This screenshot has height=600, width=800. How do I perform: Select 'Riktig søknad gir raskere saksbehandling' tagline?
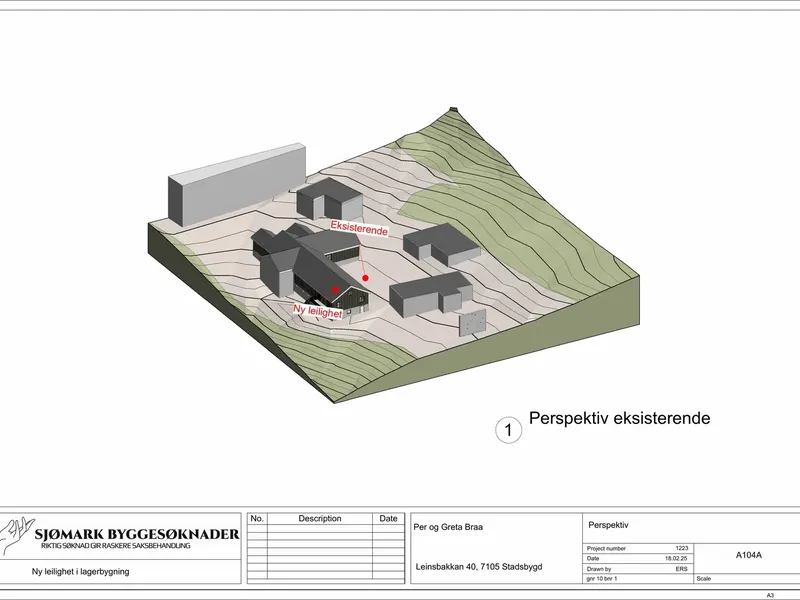pyautogui.click(x=116, y=546)
